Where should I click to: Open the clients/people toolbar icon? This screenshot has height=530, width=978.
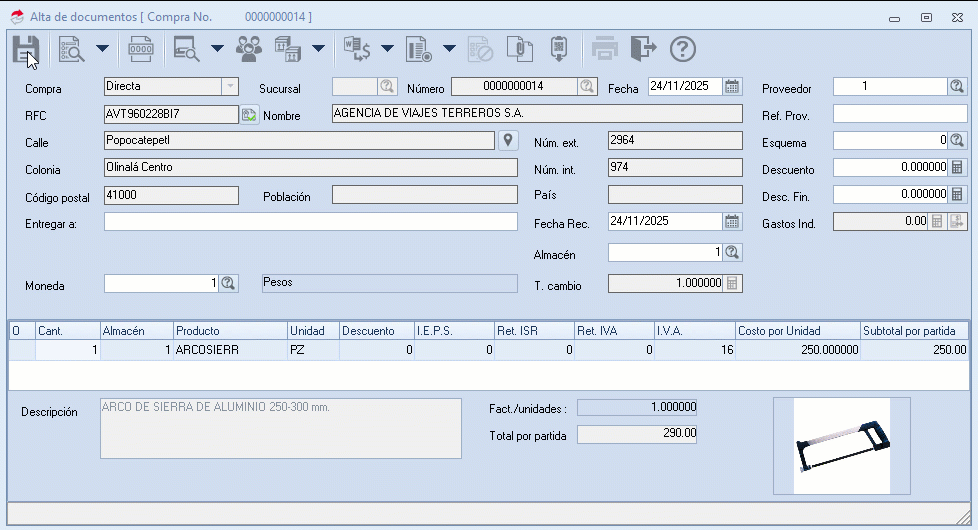(248, 49)
